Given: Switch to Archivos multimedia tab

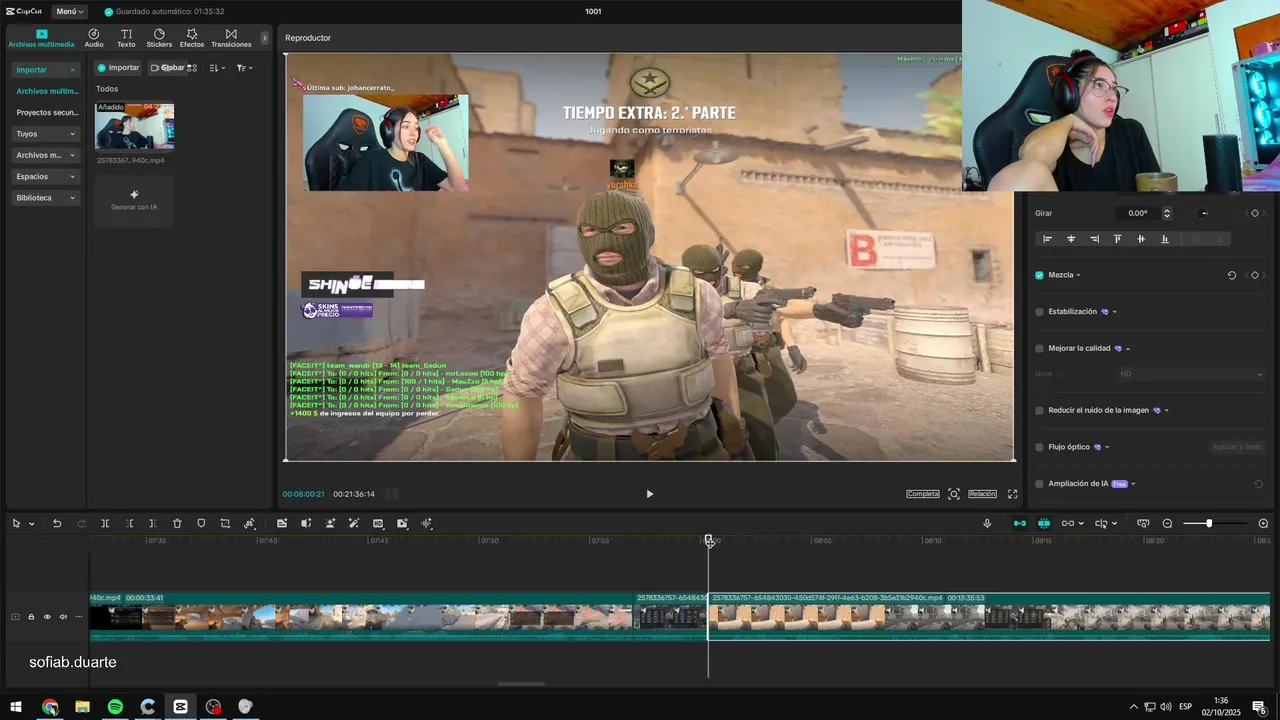Looking at the screenshot, I should (x=41, y=39).
